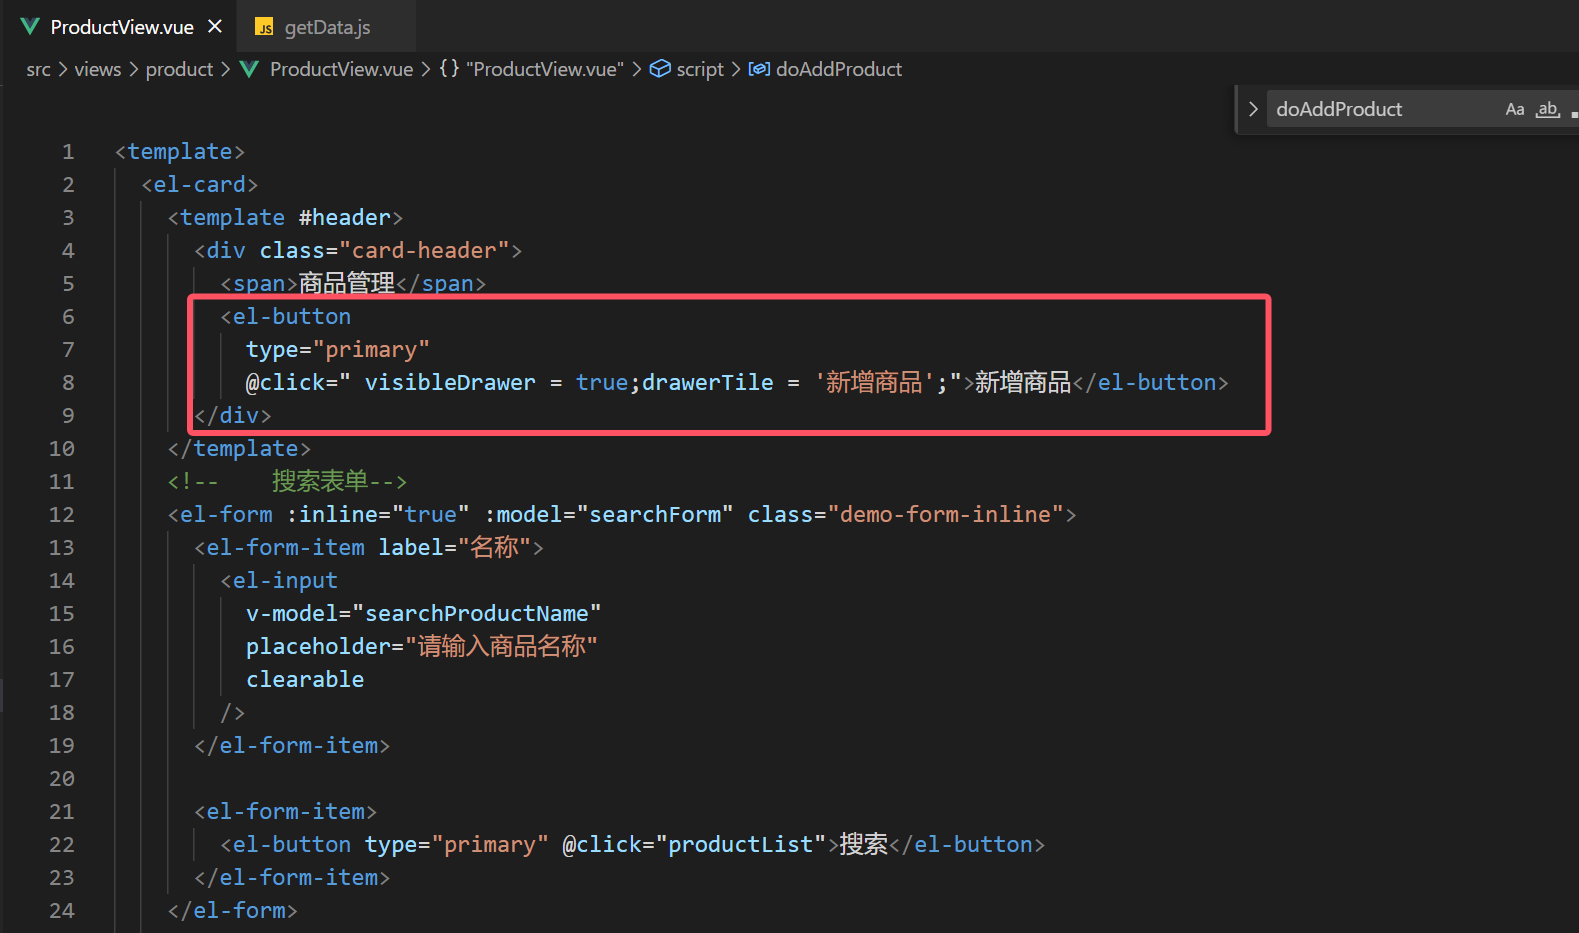This screenshot has height=933, width=1579.
Task: Click "searchProductName" on line 15
Action: pos(477,614)
